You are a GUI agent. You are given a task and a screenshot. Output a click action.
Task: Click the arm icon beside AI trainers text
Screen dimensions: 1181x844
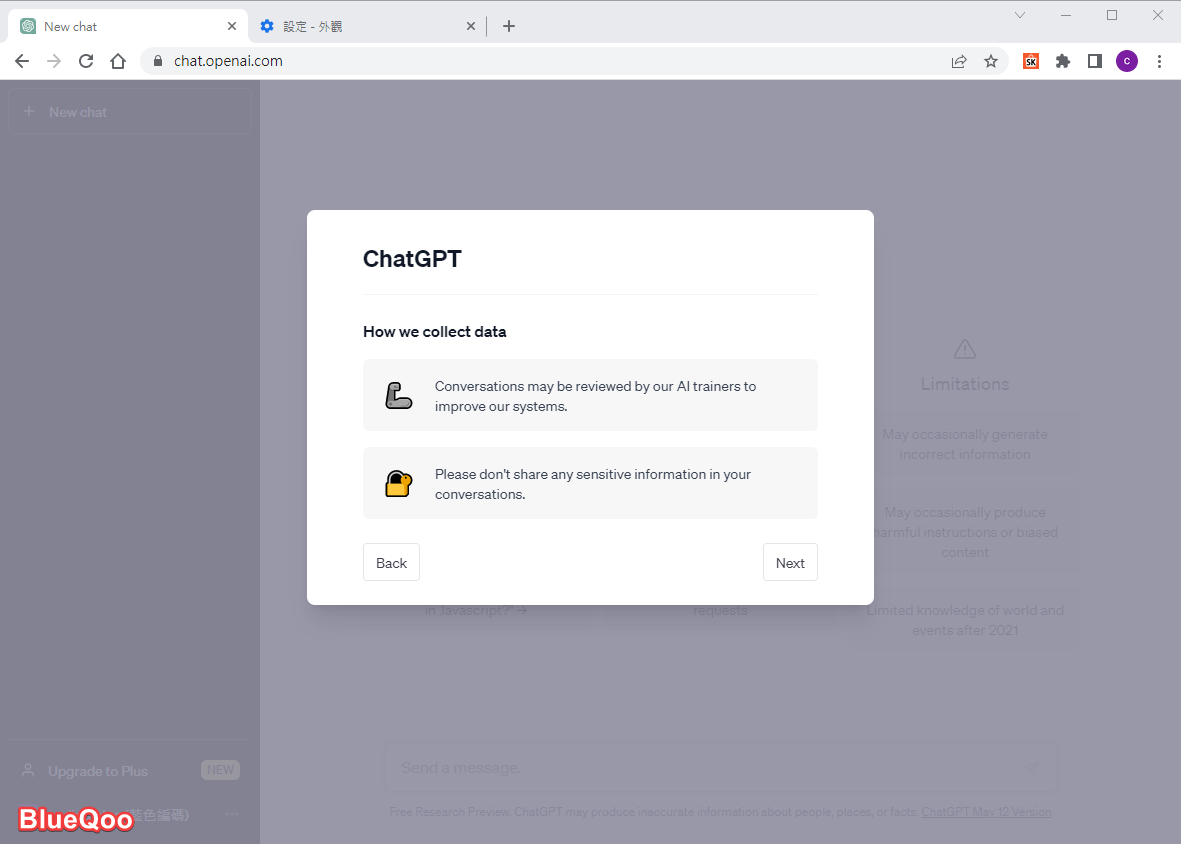(399, 395)
